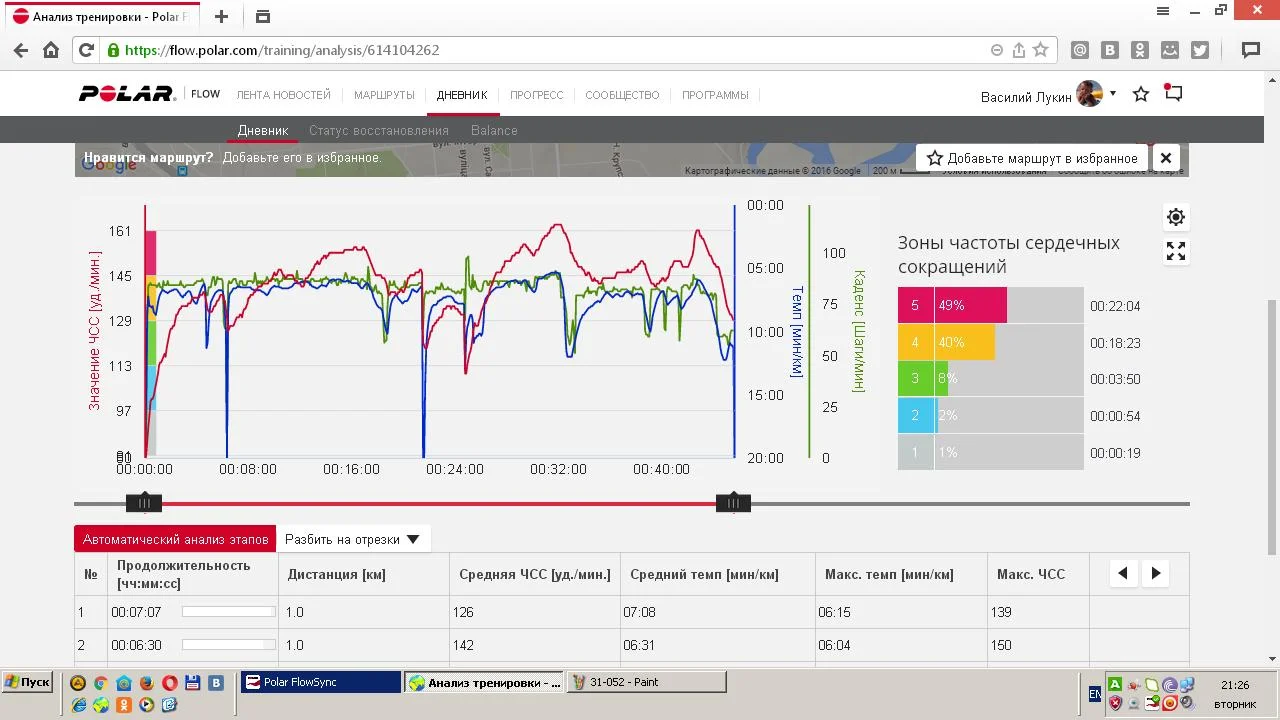Click the browser home icon
Viewport: 1280px width, 720px height.
(x=51, y=50)
